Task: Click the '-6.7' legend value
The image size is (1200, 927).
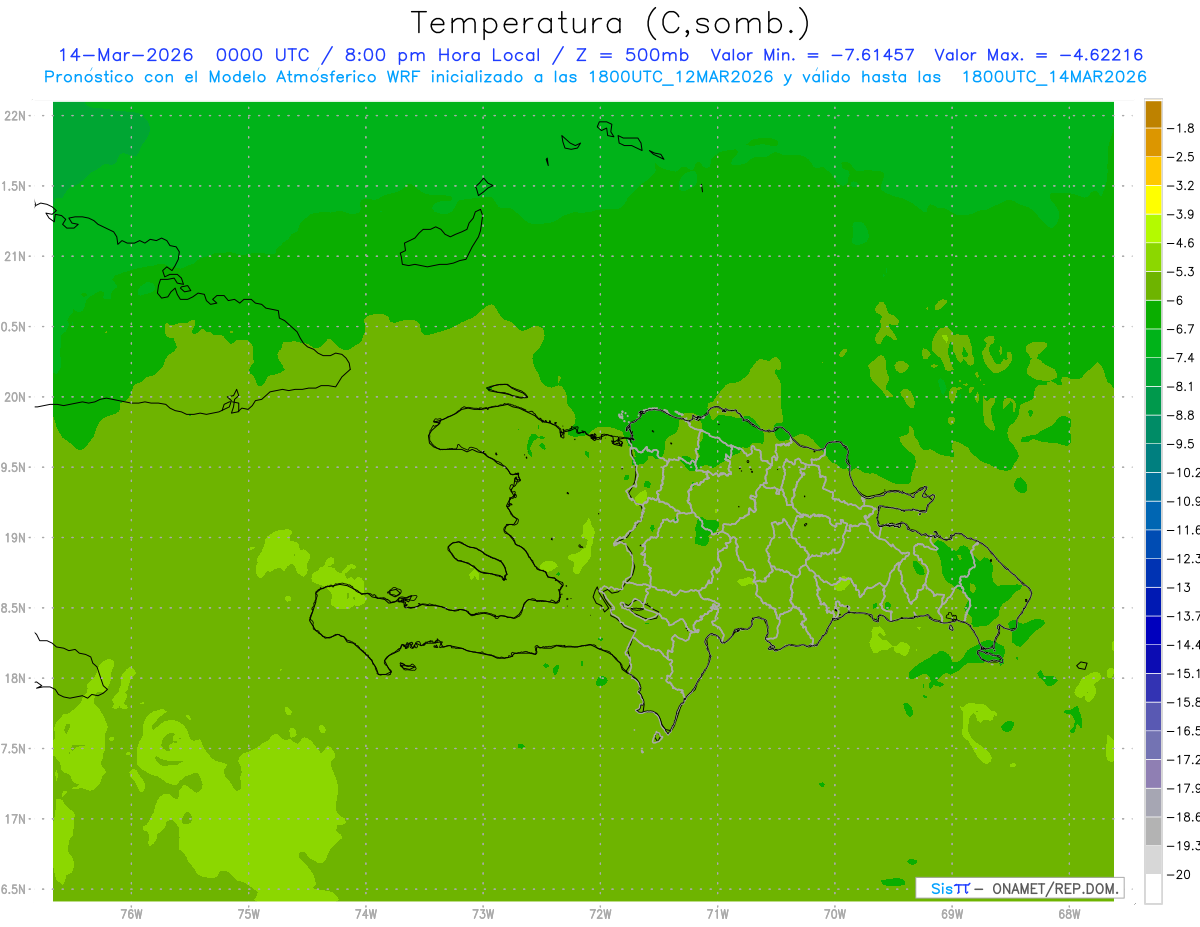Action: pyautogui.click(x=1181, y=329)
